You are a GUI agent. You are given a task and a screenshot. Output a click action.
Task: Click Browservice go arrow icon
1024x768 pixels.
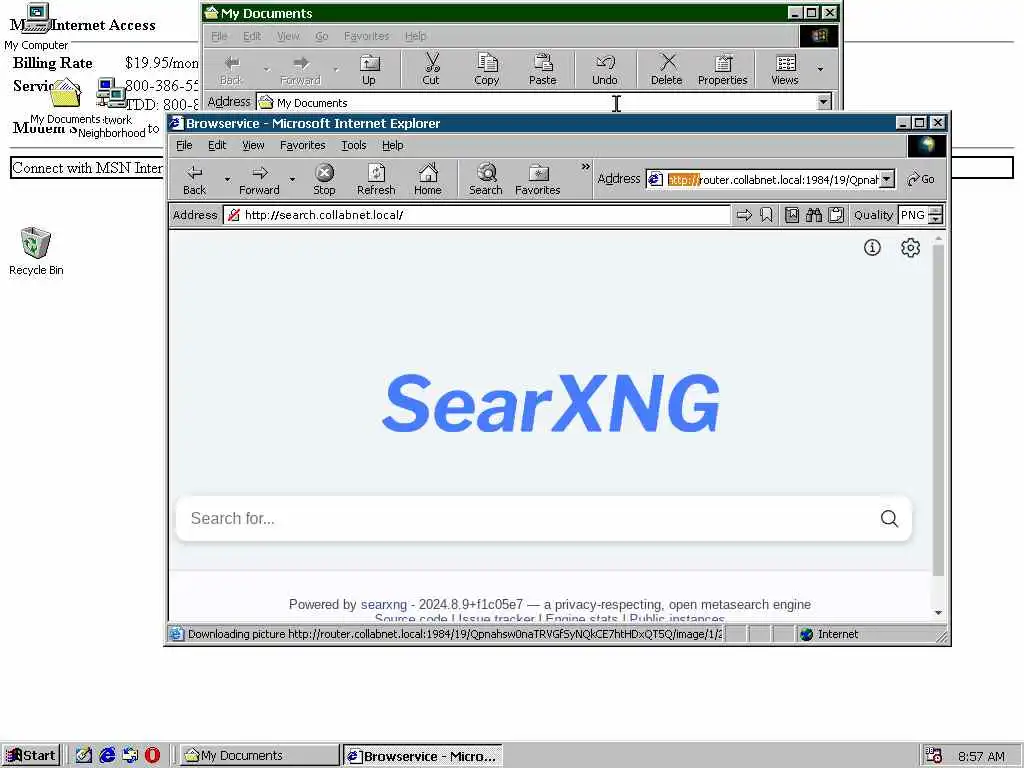tap(744, 215)
